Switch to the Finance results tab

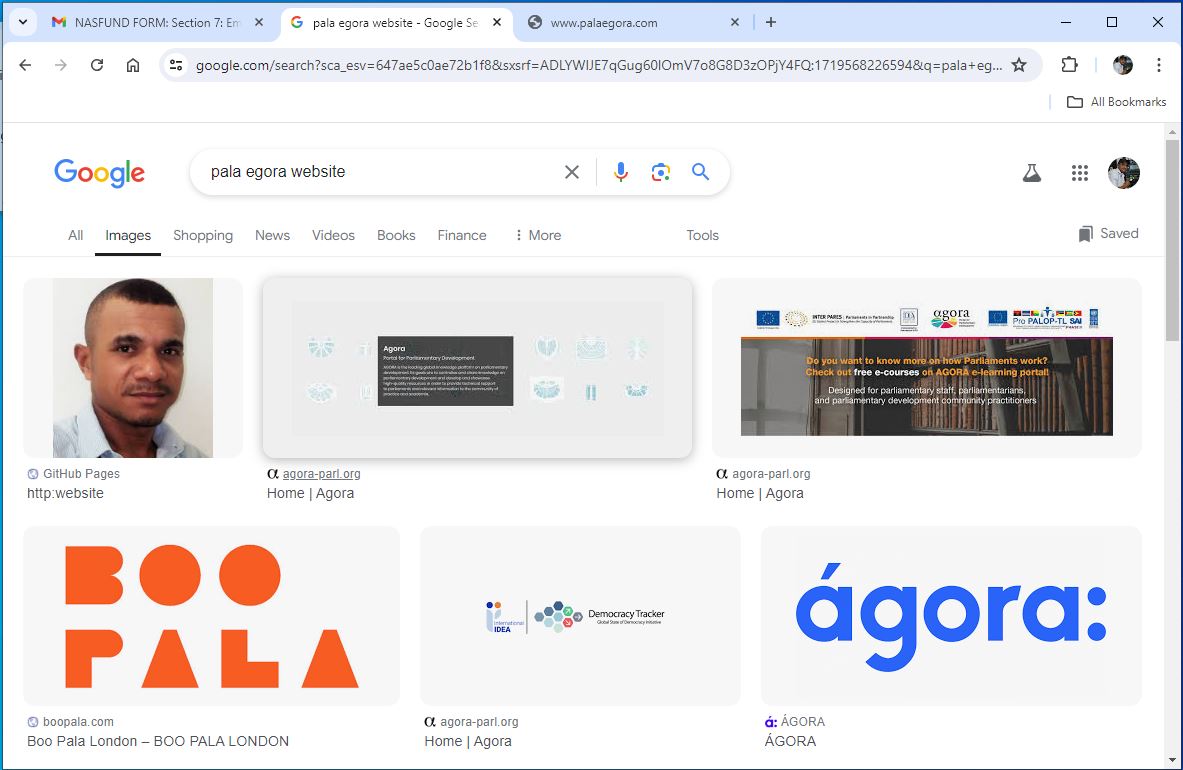pyautogui.click(x=462, y=235)
